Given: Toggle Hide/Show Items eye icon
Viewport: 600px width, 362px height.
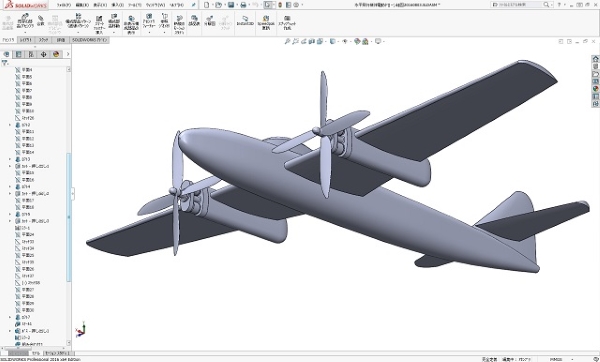Looking at the screenshot, I should point(345,41).
